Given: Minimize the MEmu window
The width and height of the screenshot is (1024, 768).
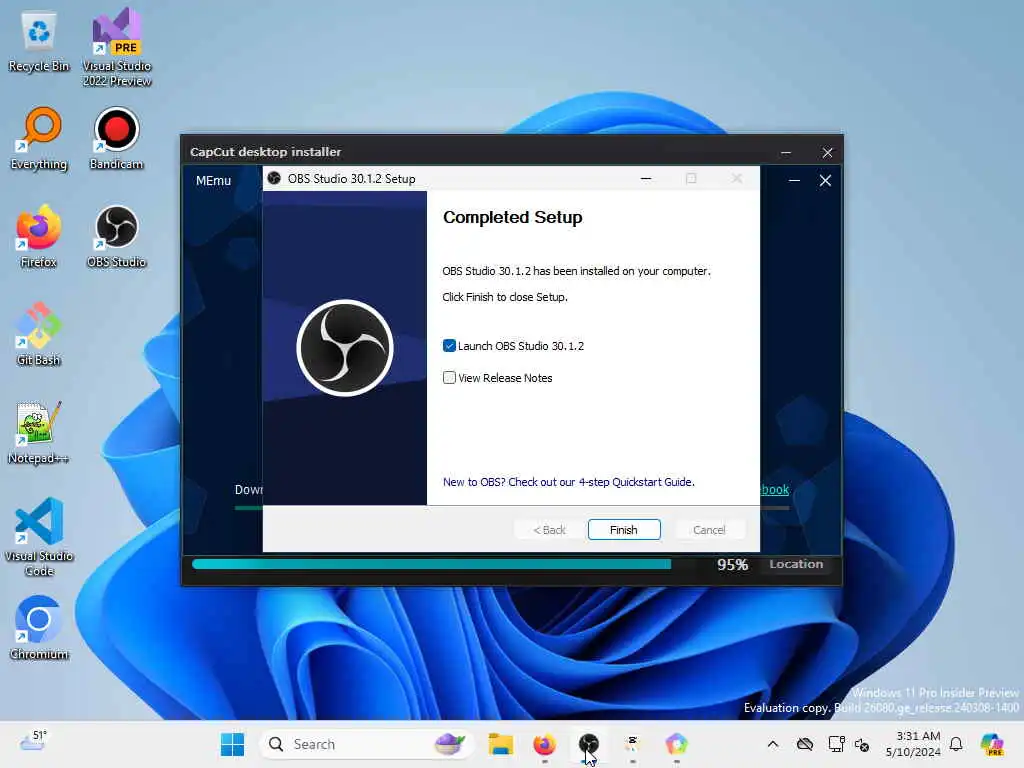Looking at the screenshot, I should point(794,181).
